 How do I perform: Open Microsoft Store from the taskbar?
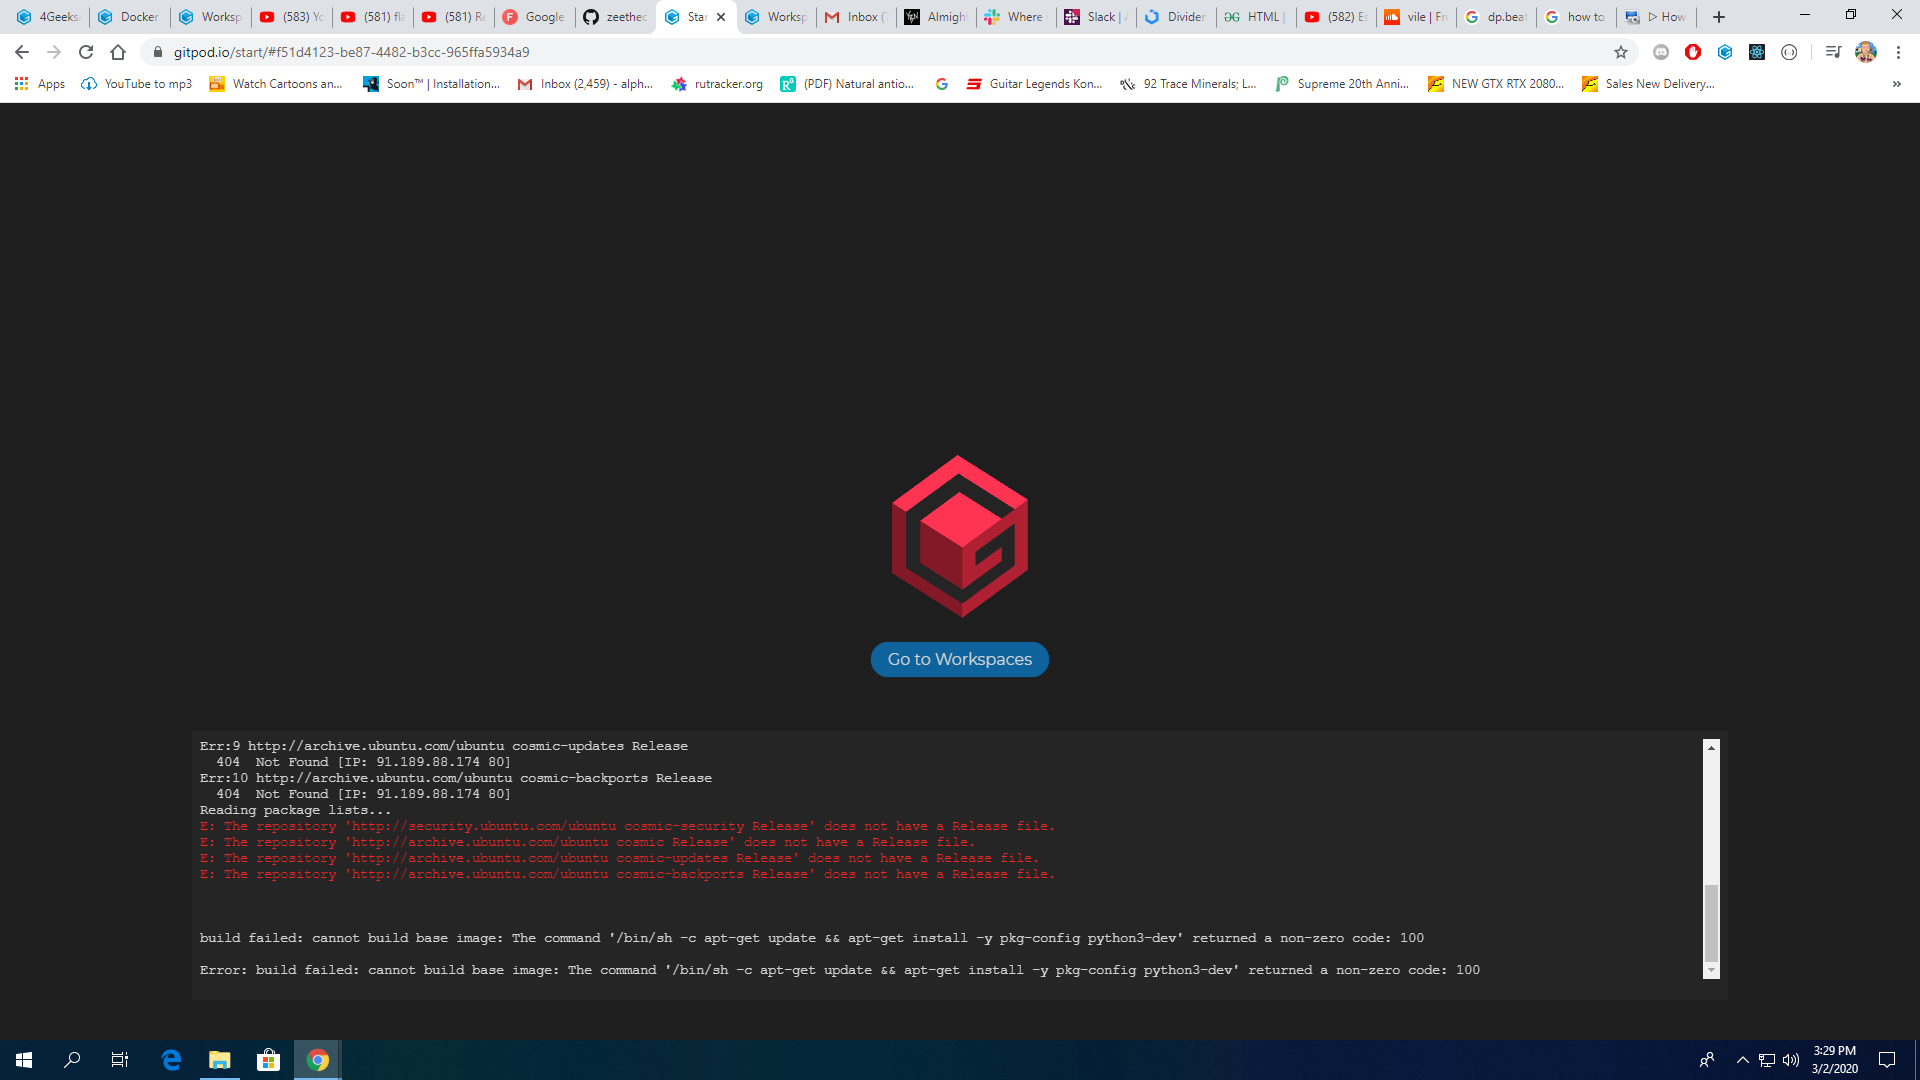(x=268, y=1060)
